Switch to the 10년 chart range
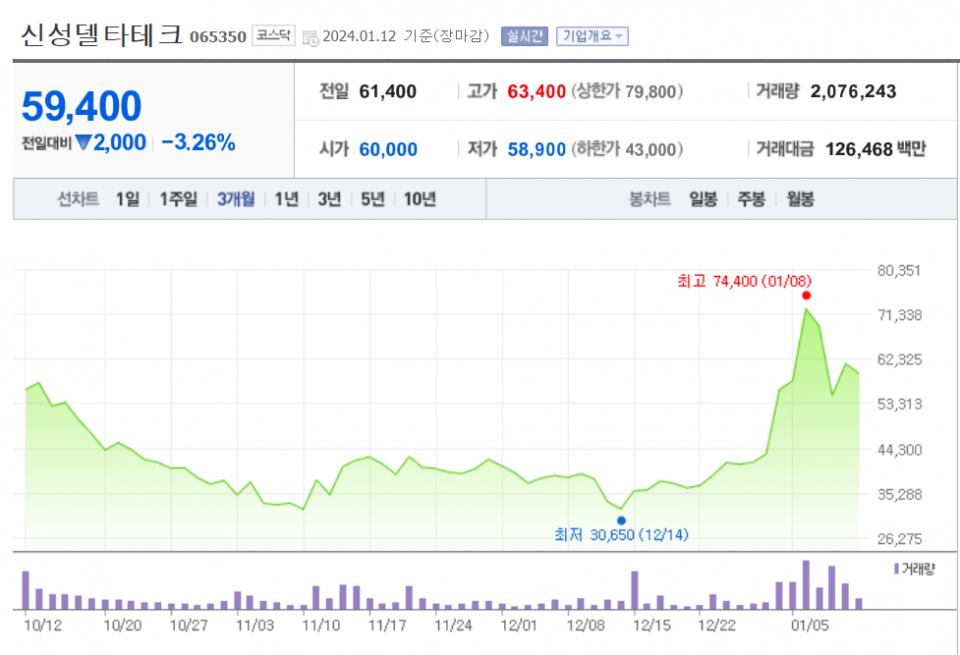This screenshot has width=960, height=655. click(419, 199)
